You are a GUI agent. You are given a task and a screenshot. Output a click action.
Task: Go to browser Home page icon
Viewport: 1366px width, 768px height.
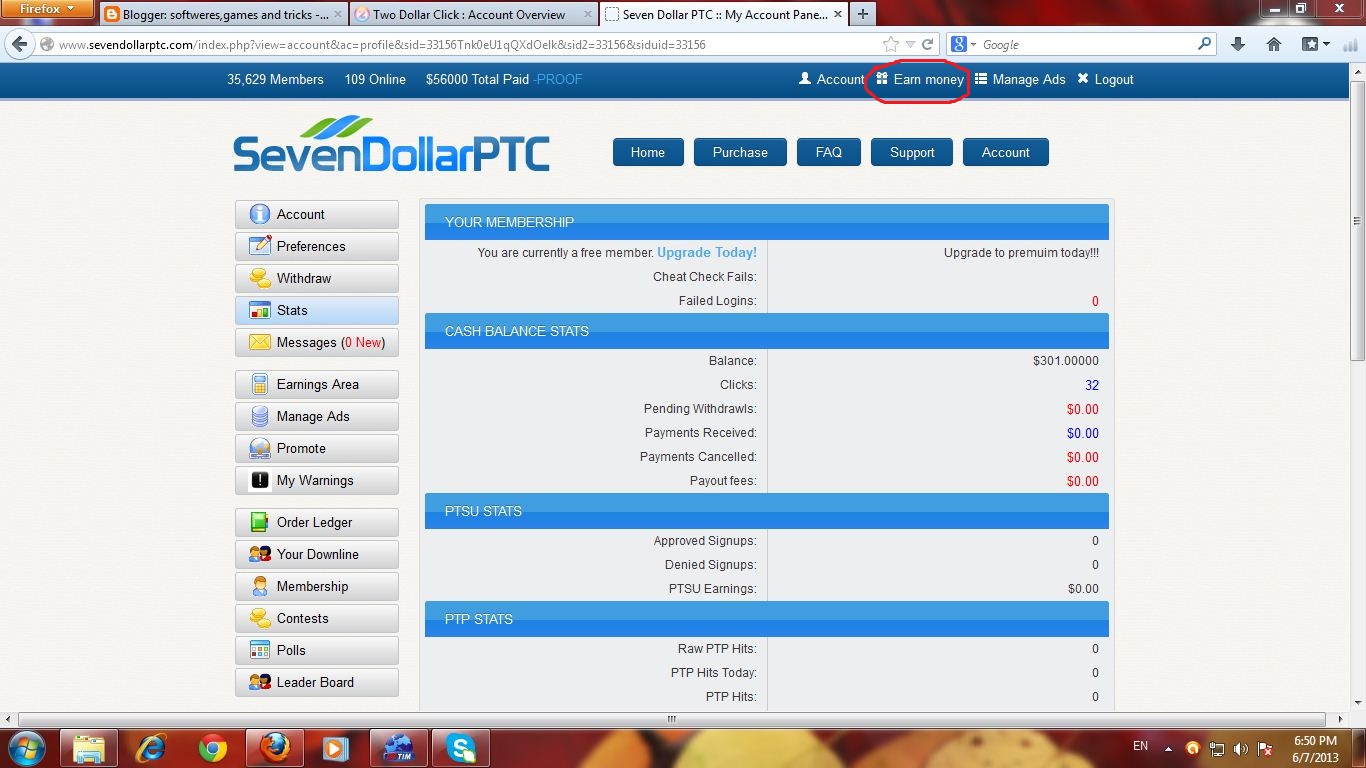pos(1274,44)
